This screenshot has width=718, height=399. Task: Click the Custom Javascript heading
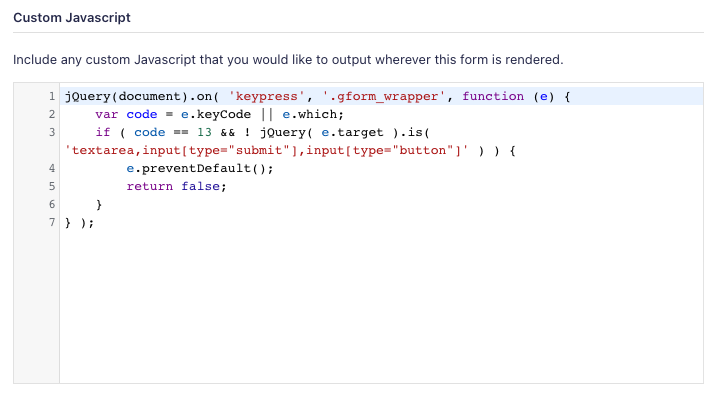coord(72,17)
